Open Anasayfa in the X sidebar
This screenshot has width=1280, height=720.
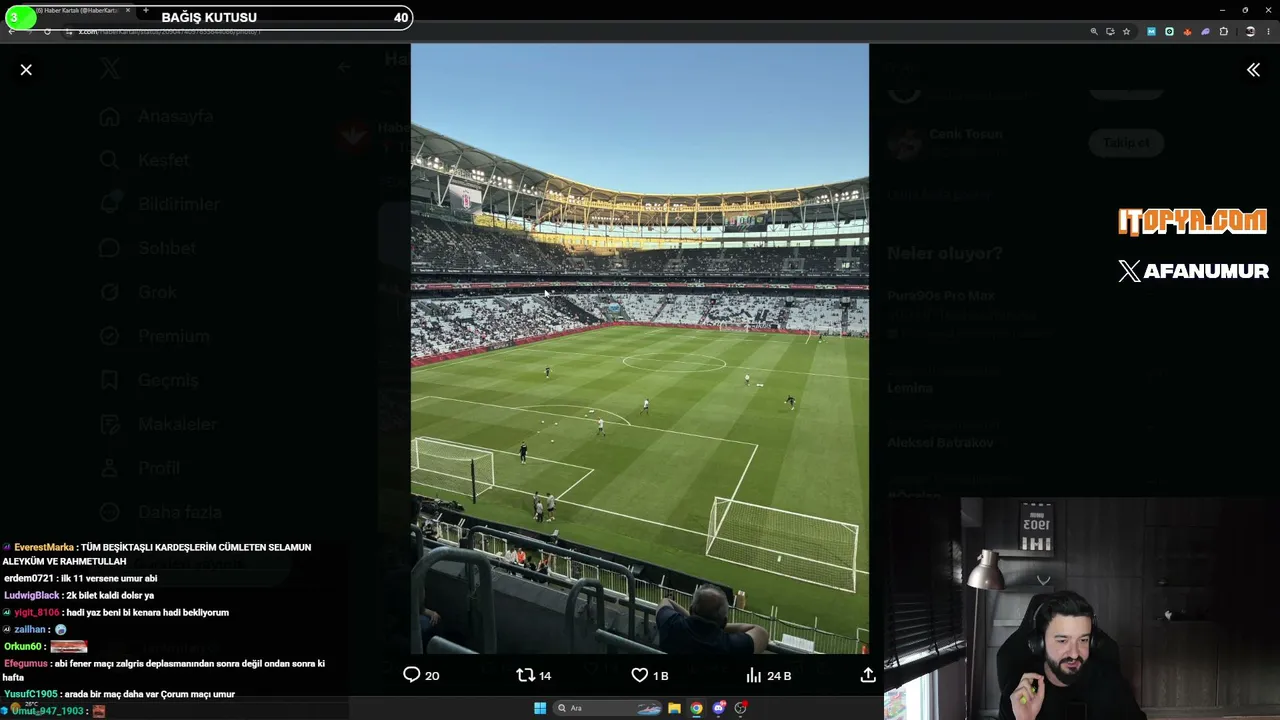pyautogui.click(x=157, y=116)
